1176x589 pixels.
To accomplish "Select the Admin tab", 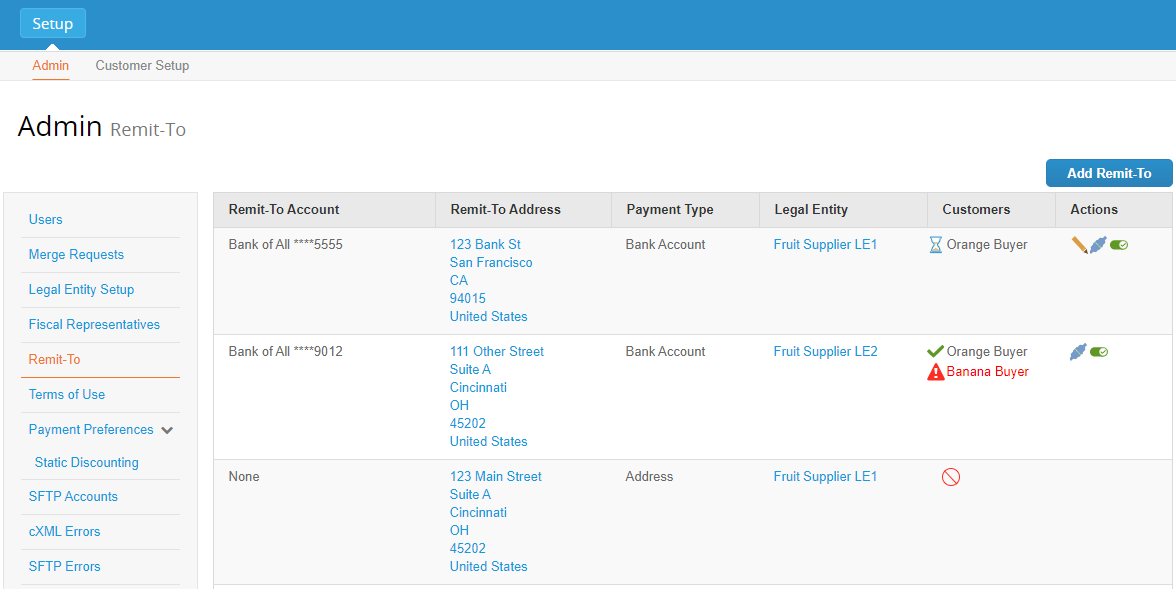I will coord(51,66).
